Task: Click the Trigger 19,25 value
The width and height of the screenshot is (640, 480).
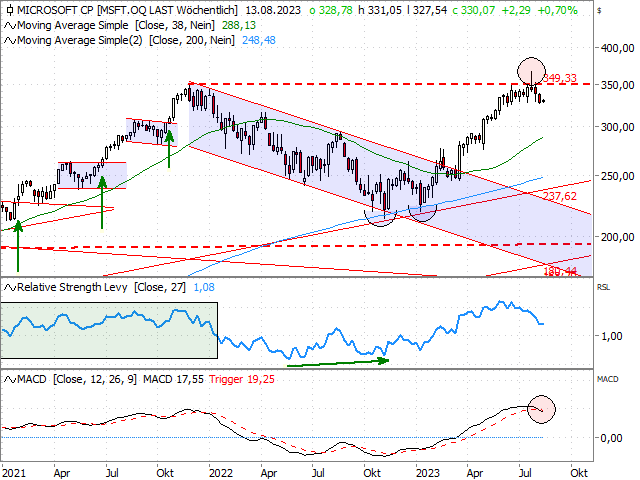Action: click(242, 380)
